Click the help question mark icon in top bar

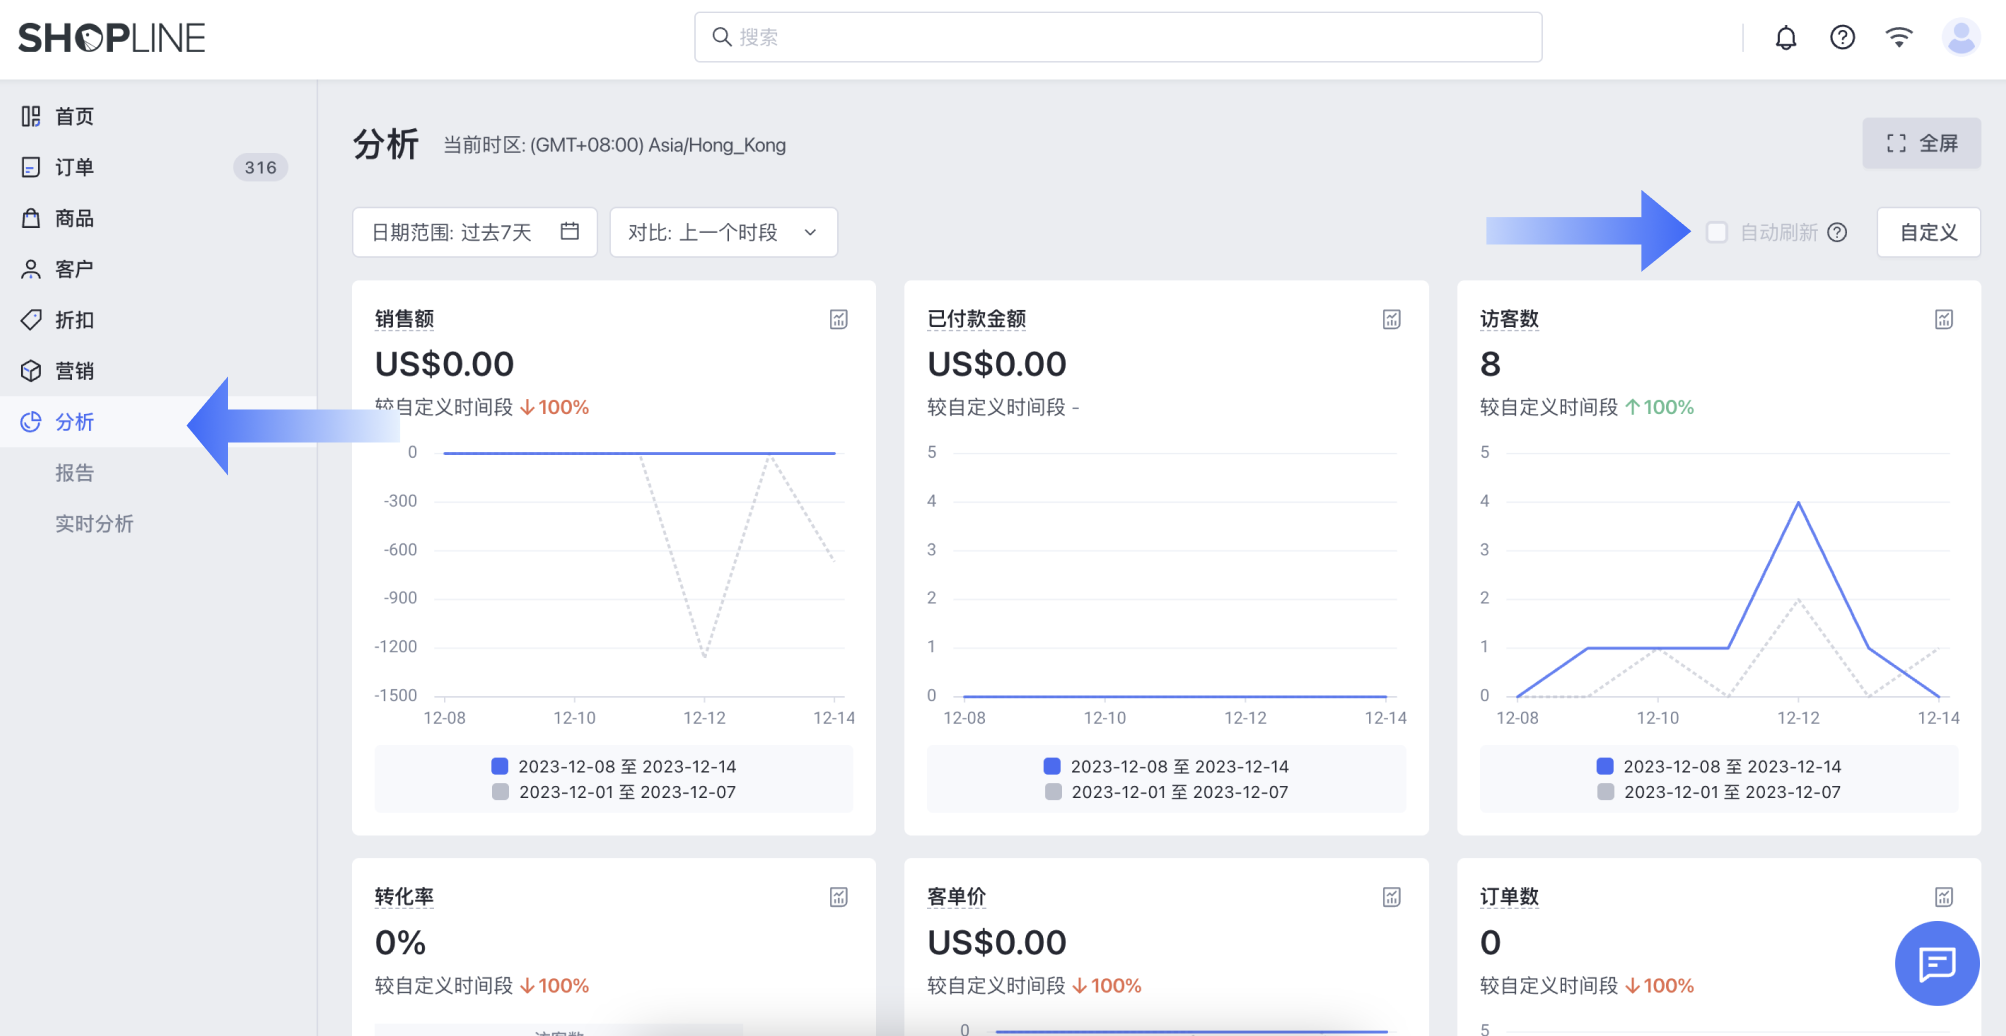pos(1843,36)
